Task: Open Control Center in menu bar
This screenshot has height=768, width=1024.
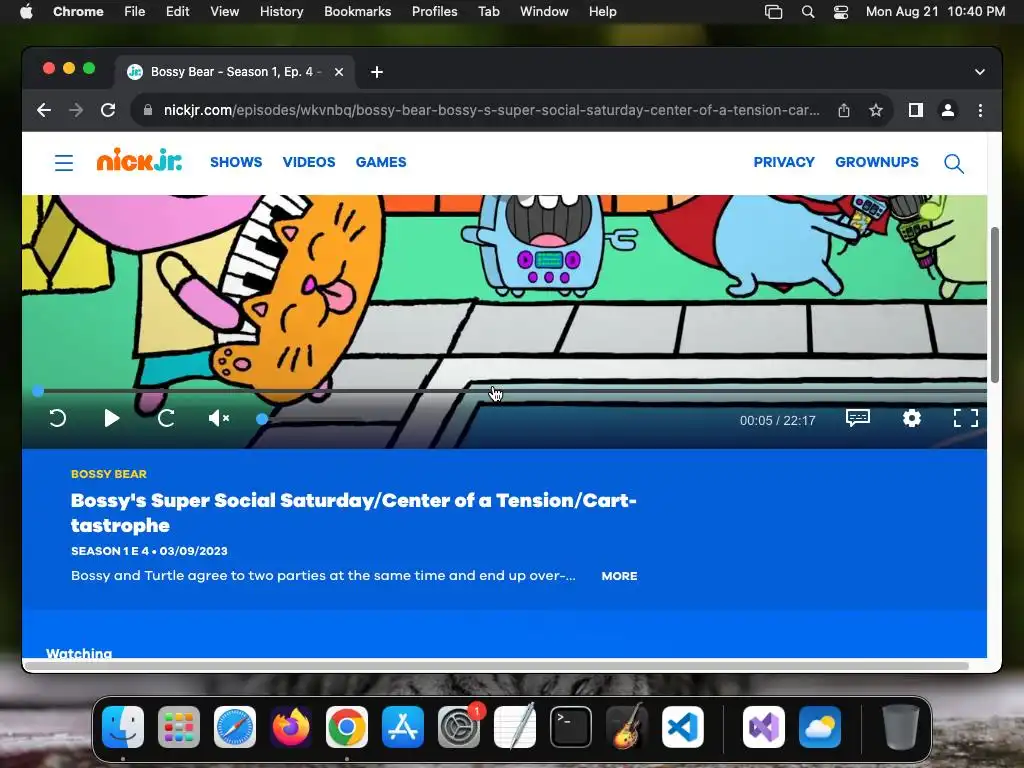Action: coord(840,12)
